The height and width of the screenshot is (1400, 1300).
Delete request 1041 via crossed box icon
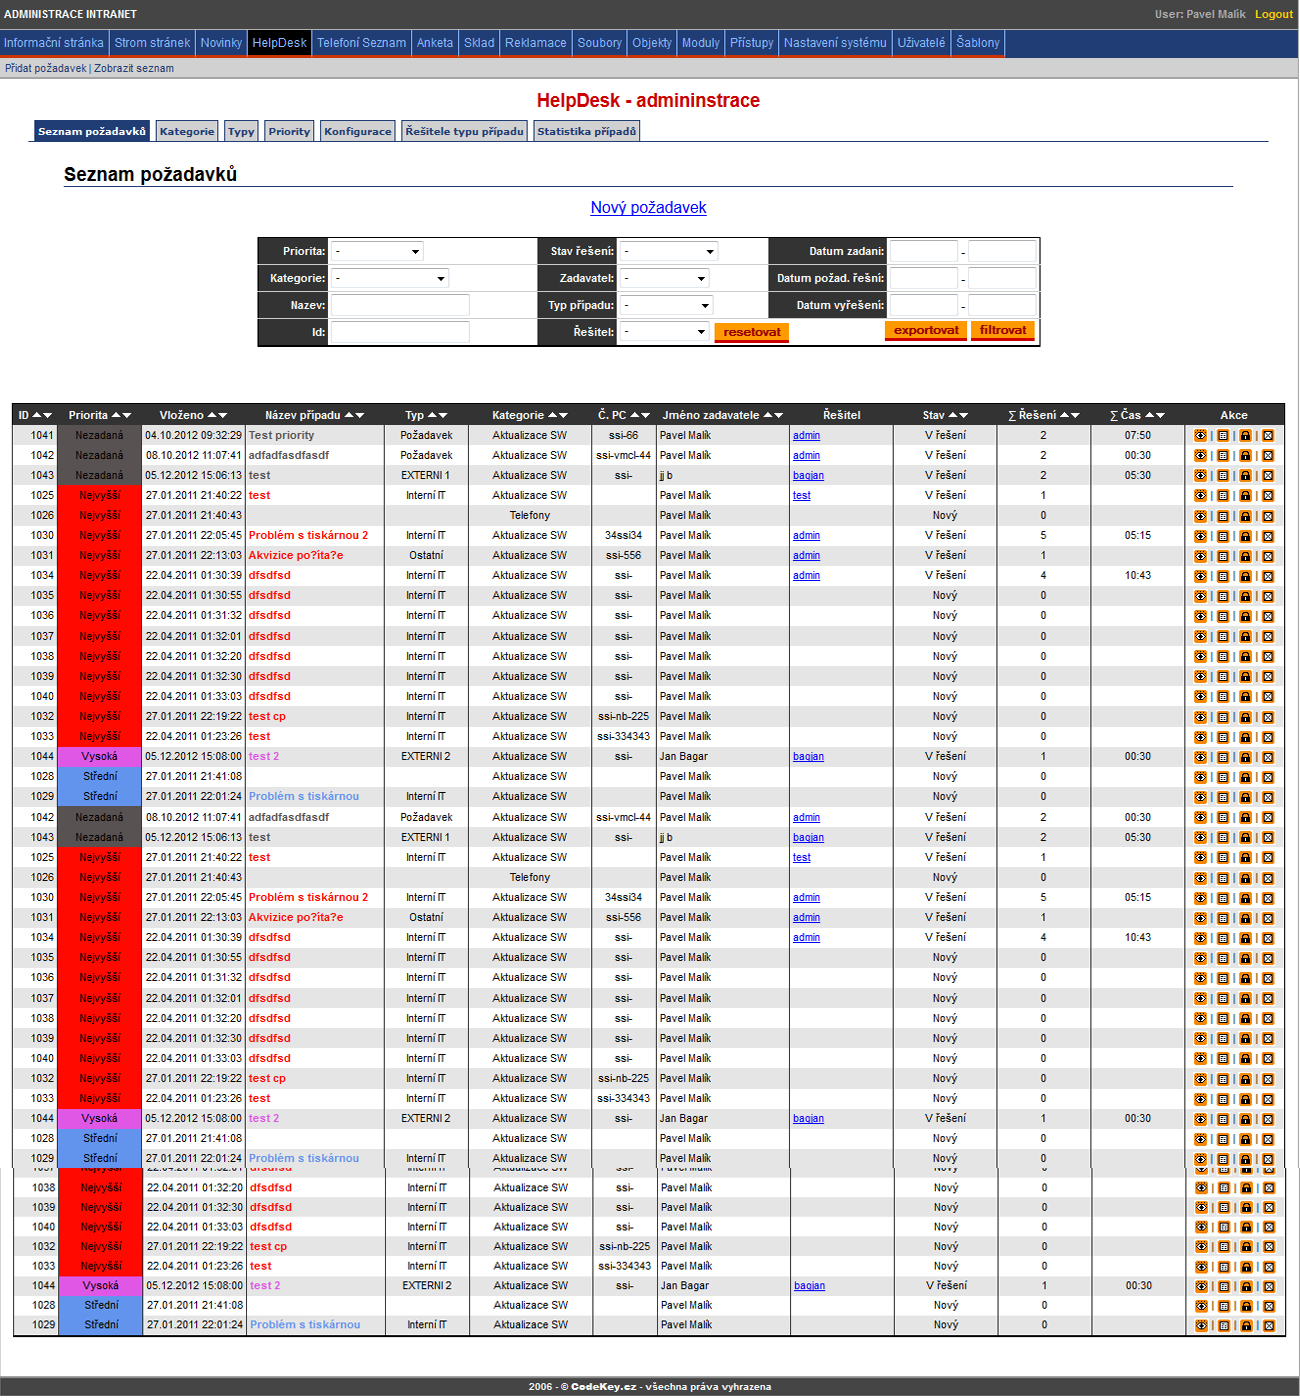(x=1268, y=436)
